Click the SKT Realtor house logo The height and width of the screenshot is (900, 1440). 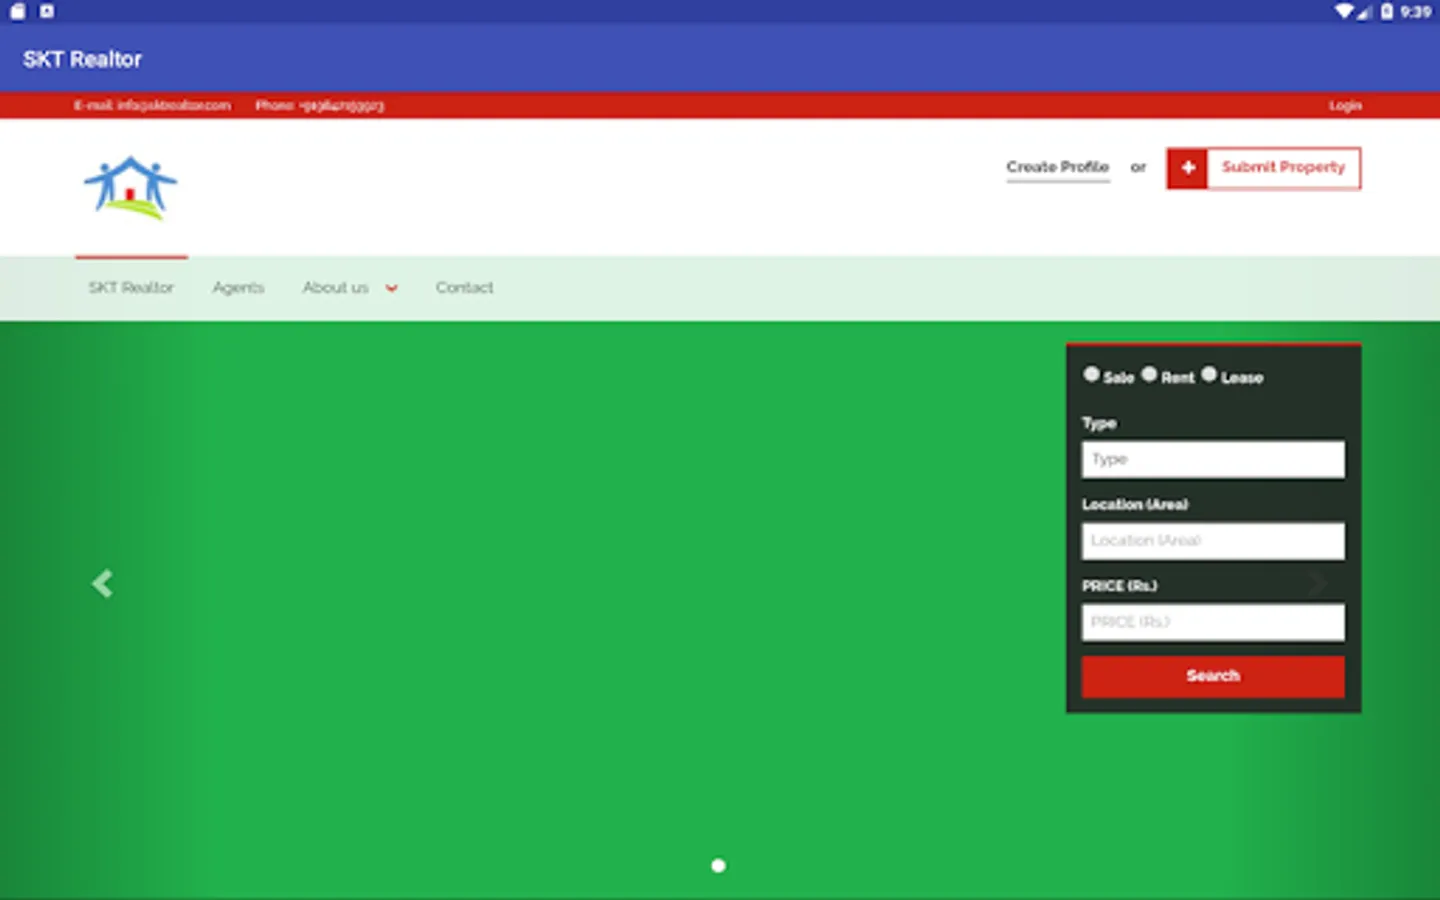point(131,188)
